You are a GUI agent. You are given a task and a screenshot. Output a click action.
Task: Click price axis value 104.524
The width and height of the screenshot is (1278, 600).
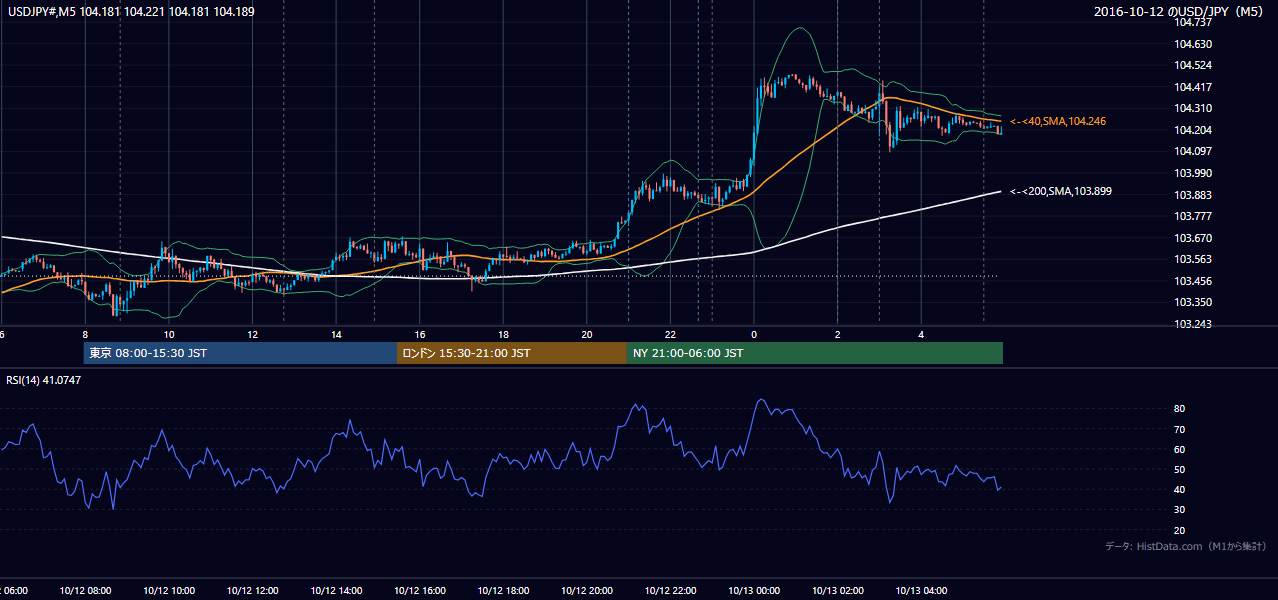point(1193,66)
